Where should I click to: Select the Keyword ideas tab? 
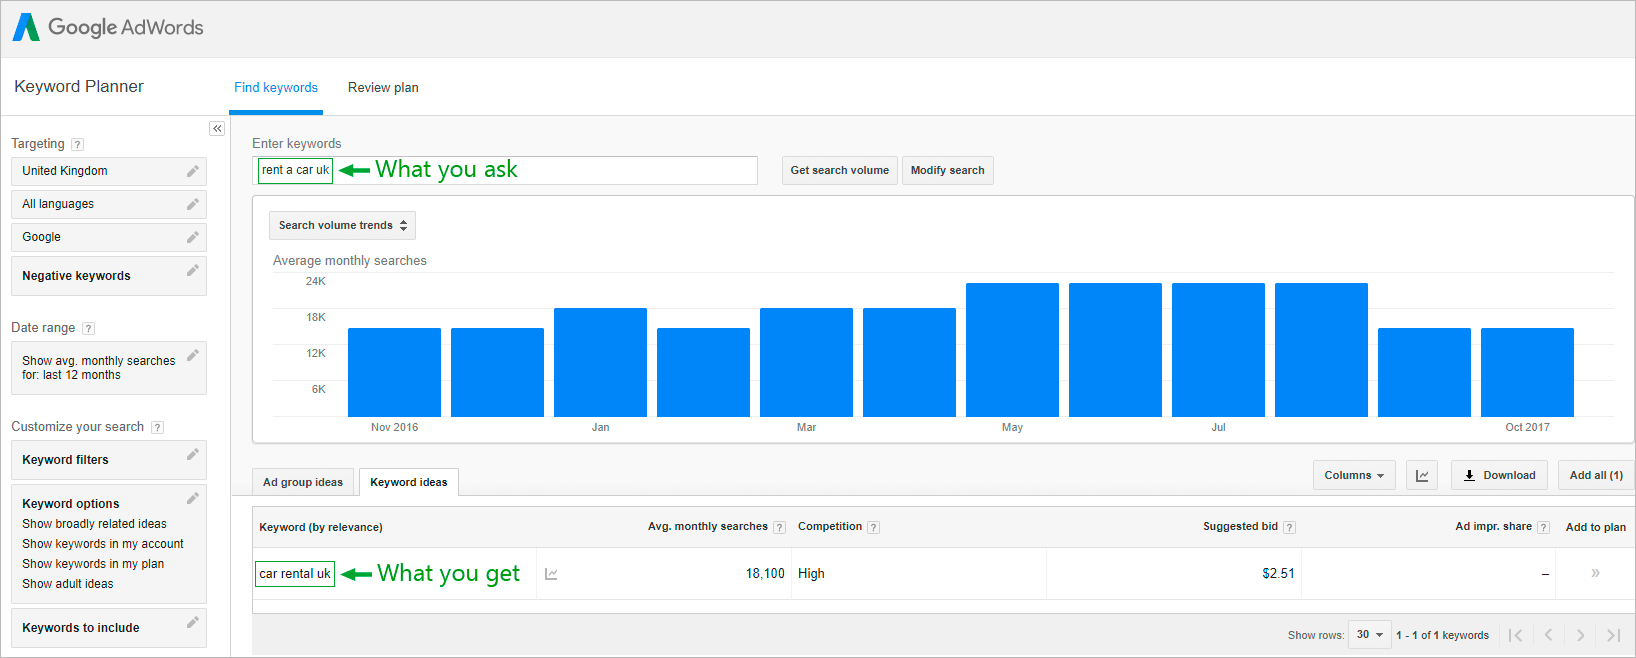click(x=409, y=482)
